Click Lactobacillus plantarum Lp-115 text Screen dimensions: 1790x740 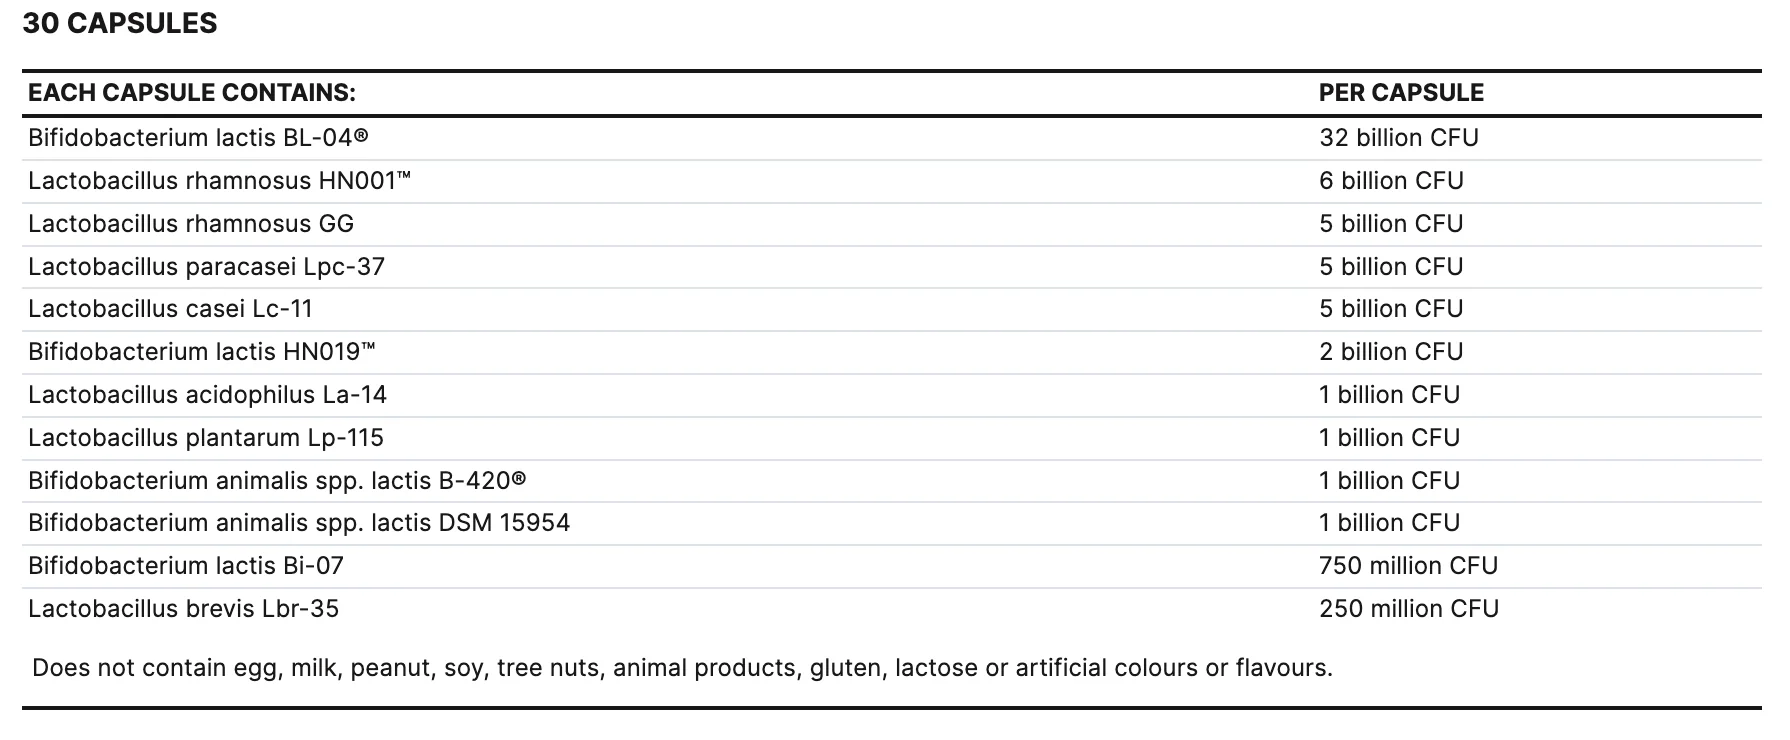click(206, 438)
